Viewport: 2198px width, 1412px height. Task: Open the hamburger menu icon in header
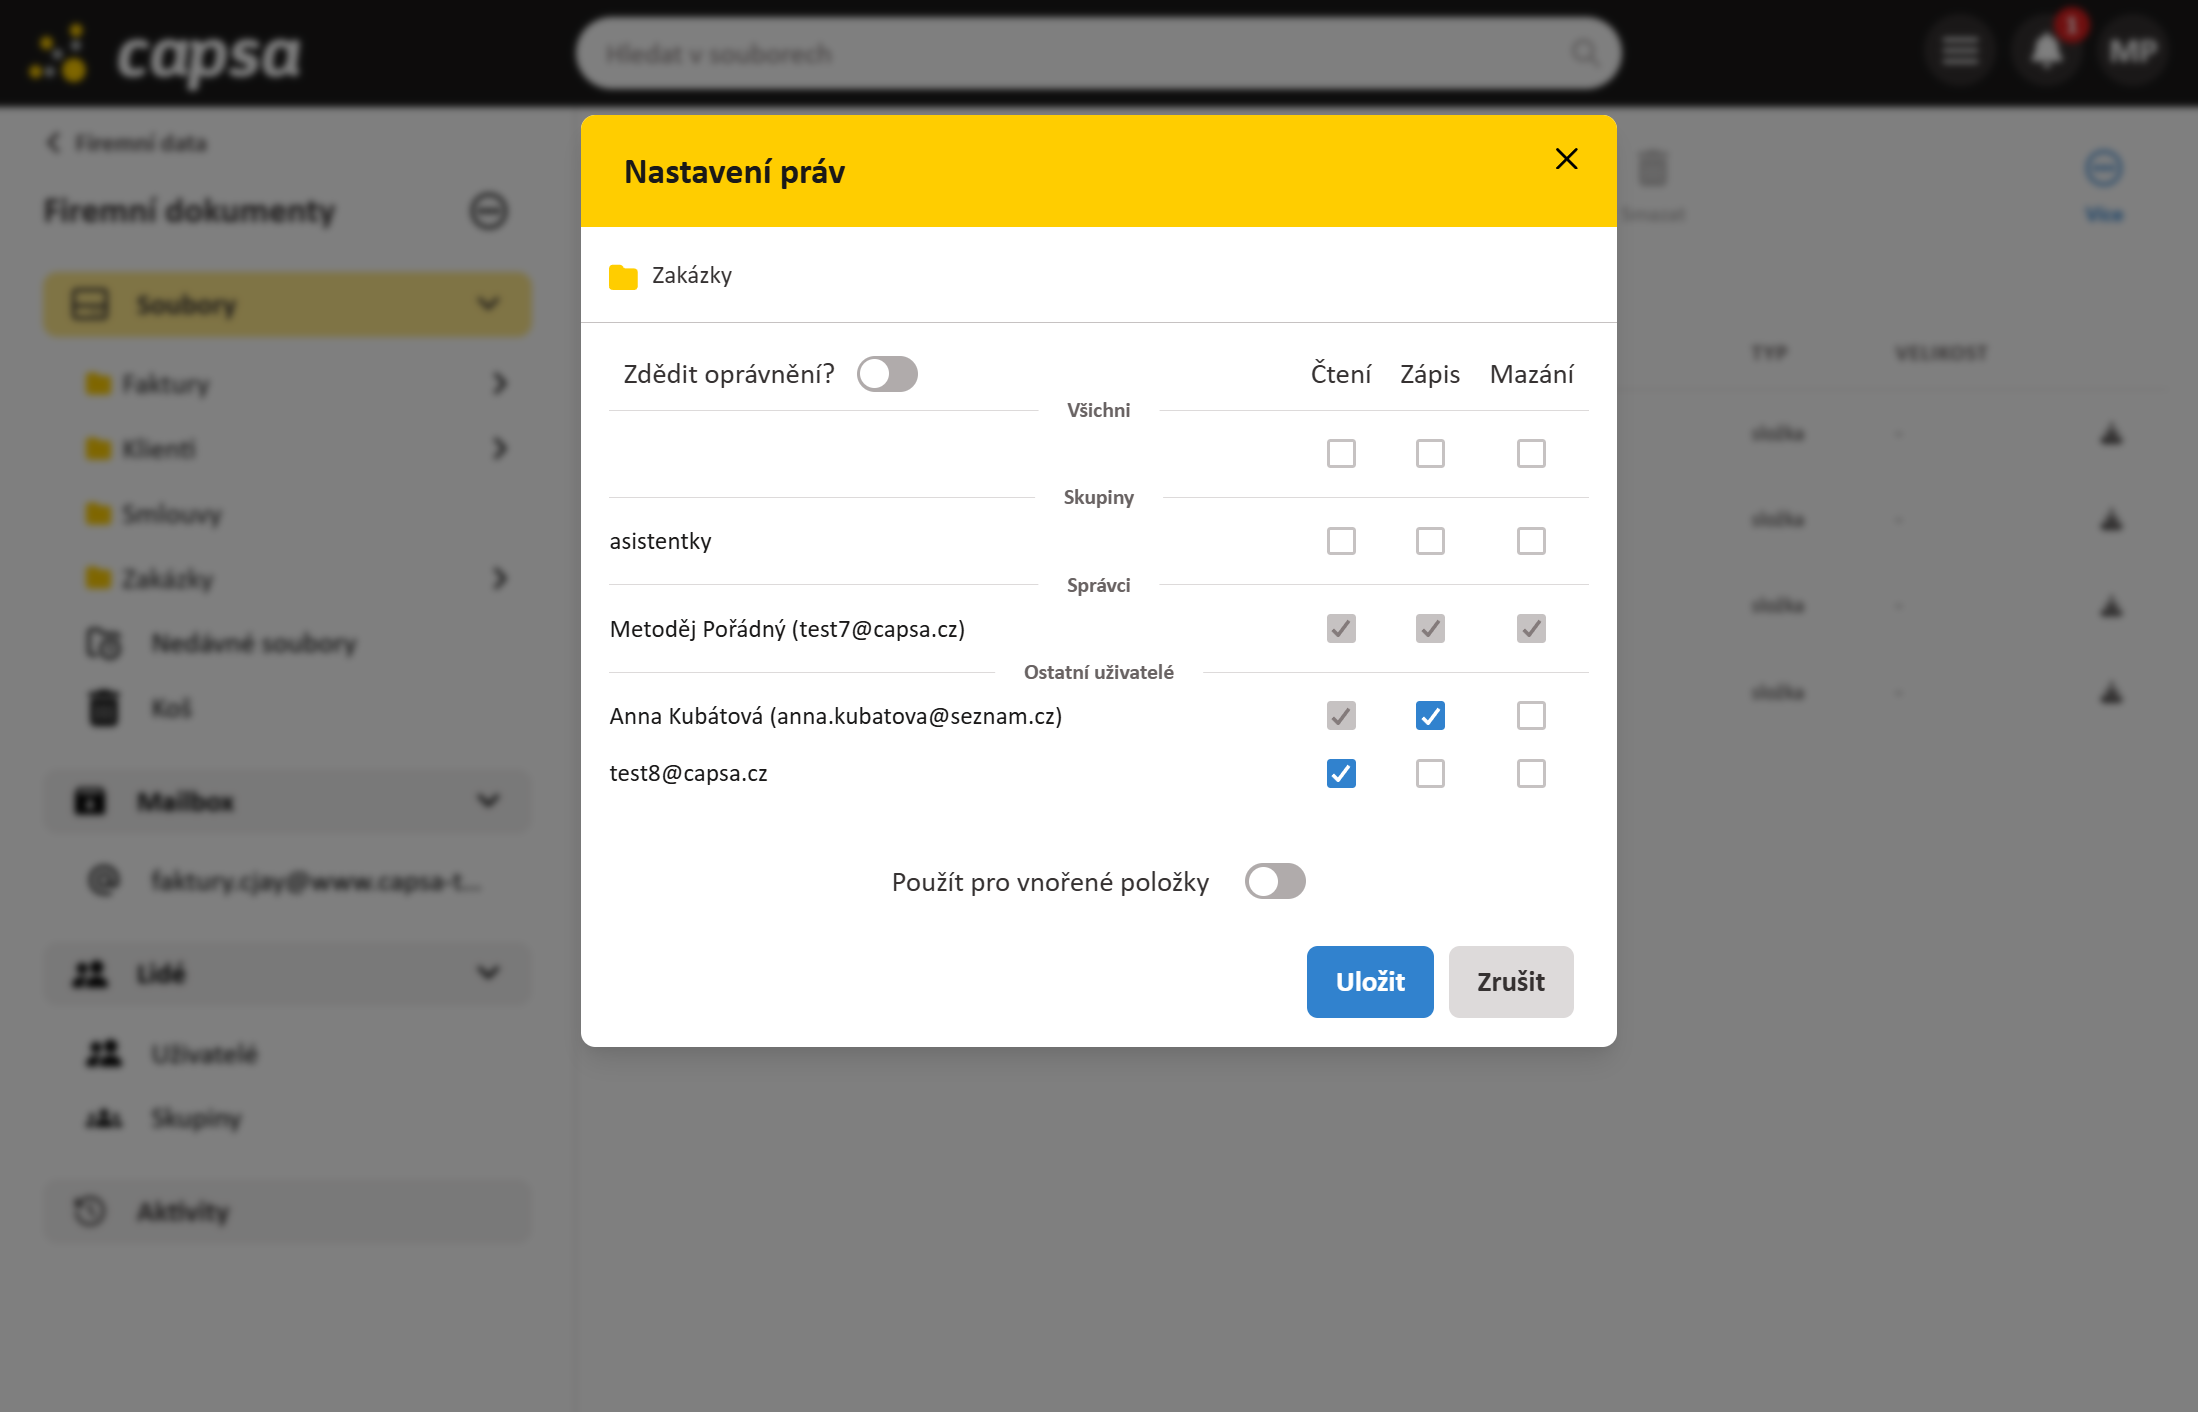[x=1960, y=51]
